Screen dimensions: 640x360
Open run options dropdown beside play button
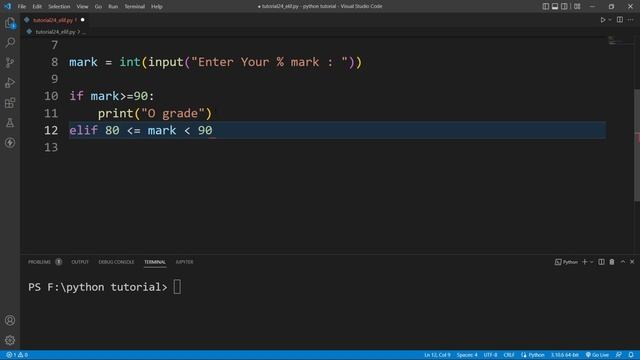coord(610,20)
